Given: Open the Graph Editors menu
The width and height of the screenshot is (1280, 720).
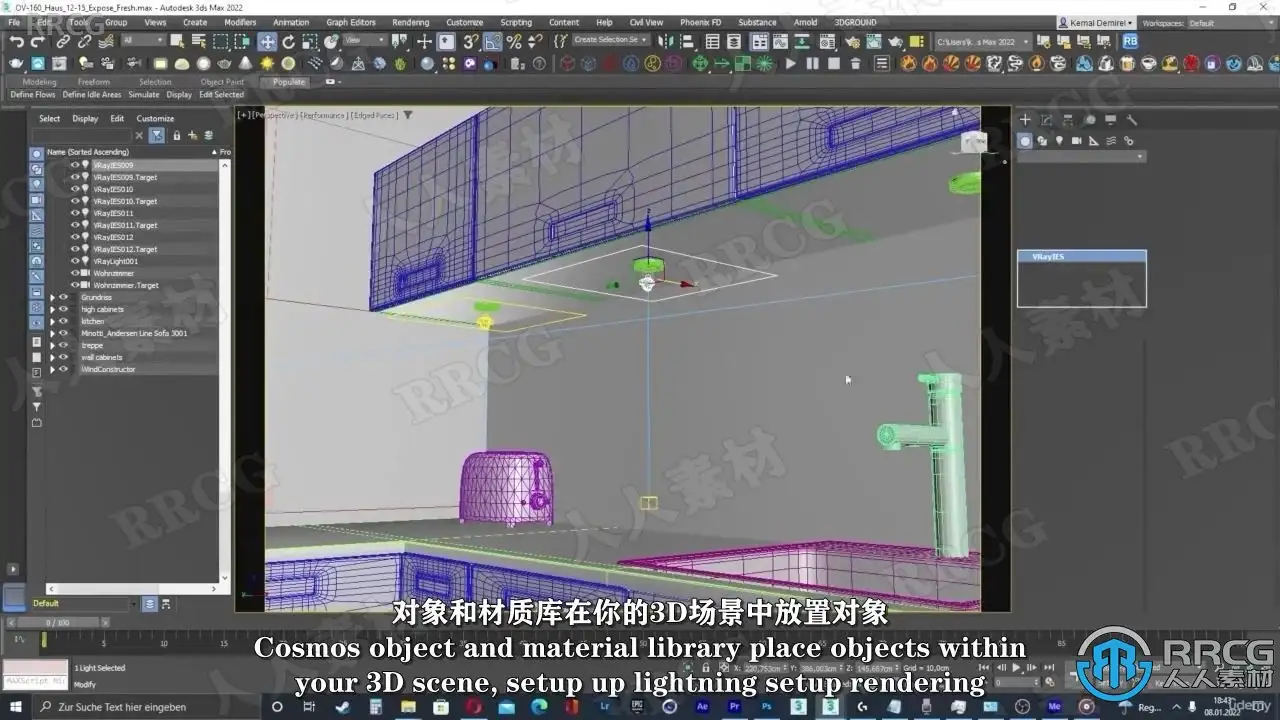Looking at the screenshot, I should [351, 22].
